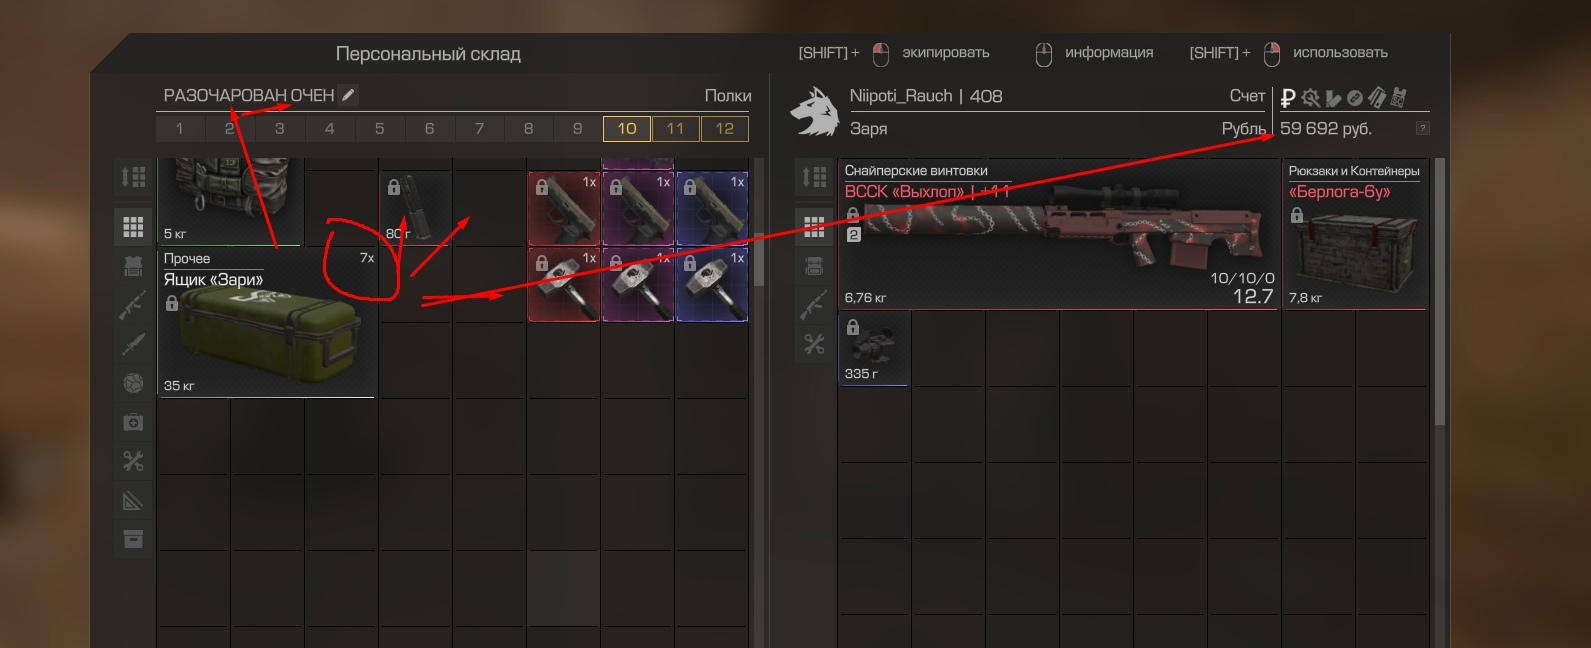Screen dimensions: 1591x648
Task: Select the «Берлога-6у» container item
Action: [1355, 234]
